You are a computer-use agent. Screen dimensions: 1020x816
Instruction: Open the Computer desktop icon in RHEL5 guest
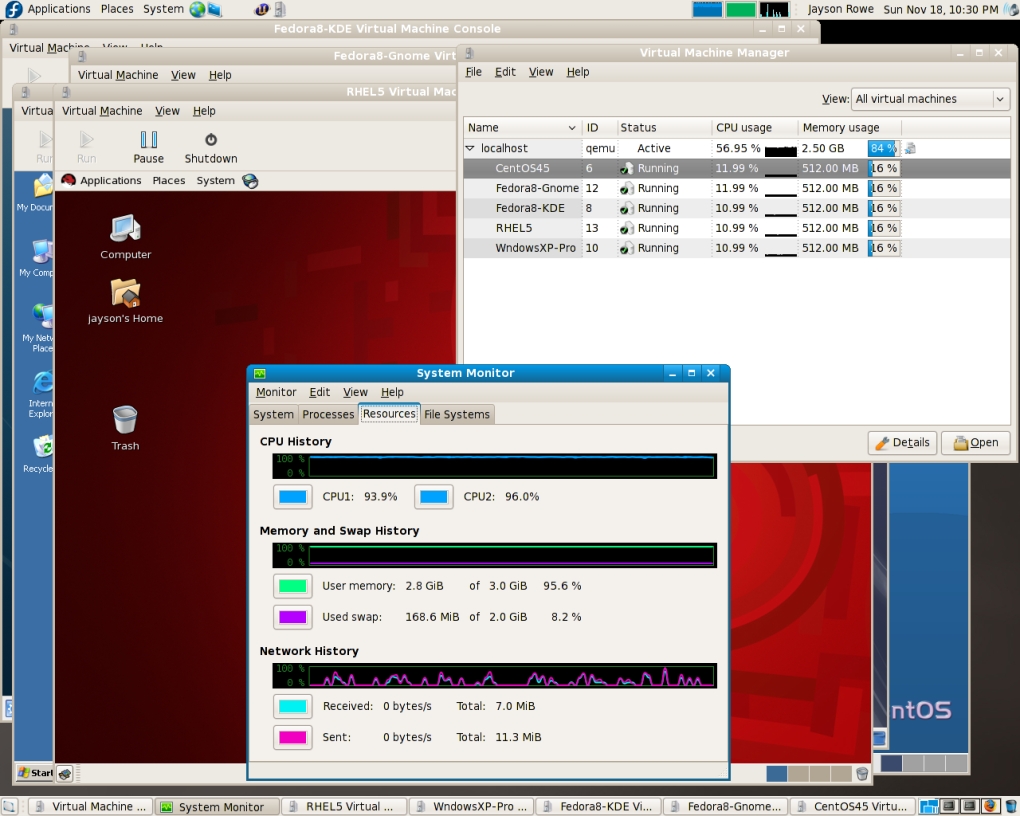[x=125, y=228]
